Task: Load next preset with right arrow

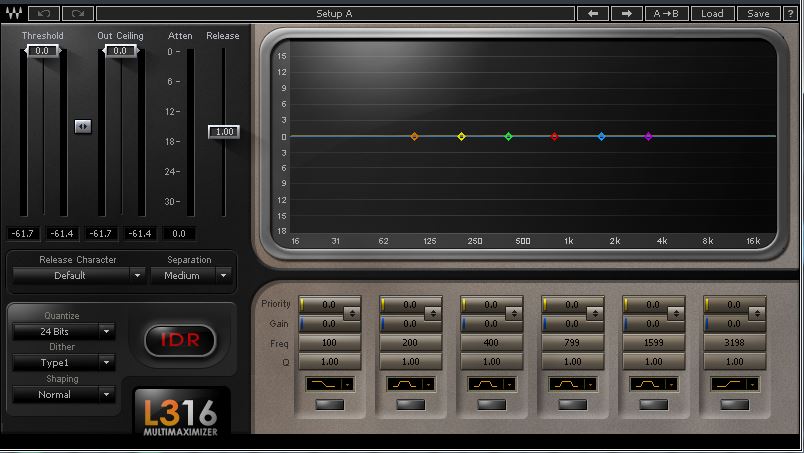Action: click(x=626, y=14)
